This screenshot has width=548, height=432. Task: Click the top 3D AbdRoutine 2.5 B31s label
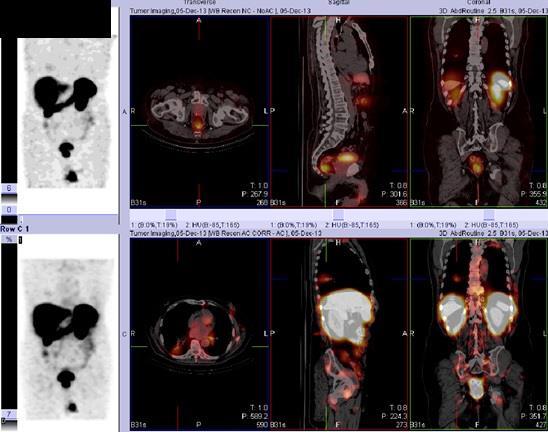493,11
